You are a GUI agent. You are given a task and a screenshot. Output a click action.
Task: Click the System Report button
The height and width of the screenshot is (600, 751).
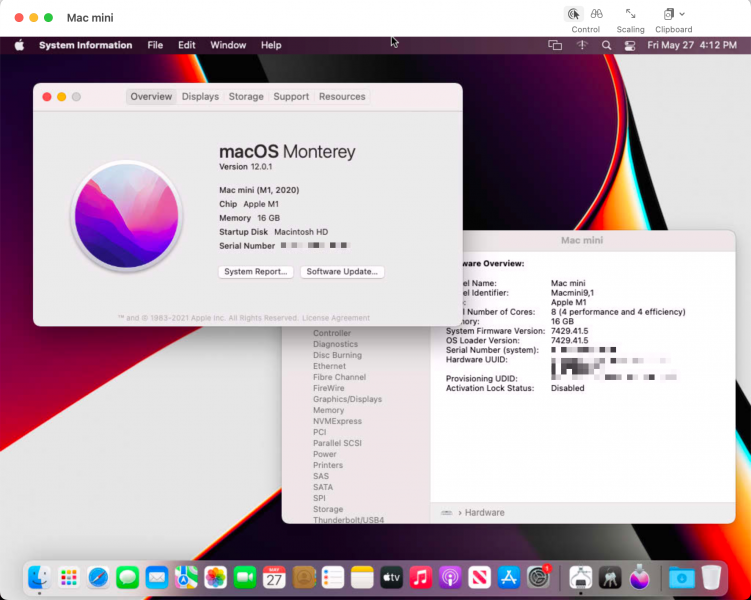pyautogui.click(x=256, y=272)
